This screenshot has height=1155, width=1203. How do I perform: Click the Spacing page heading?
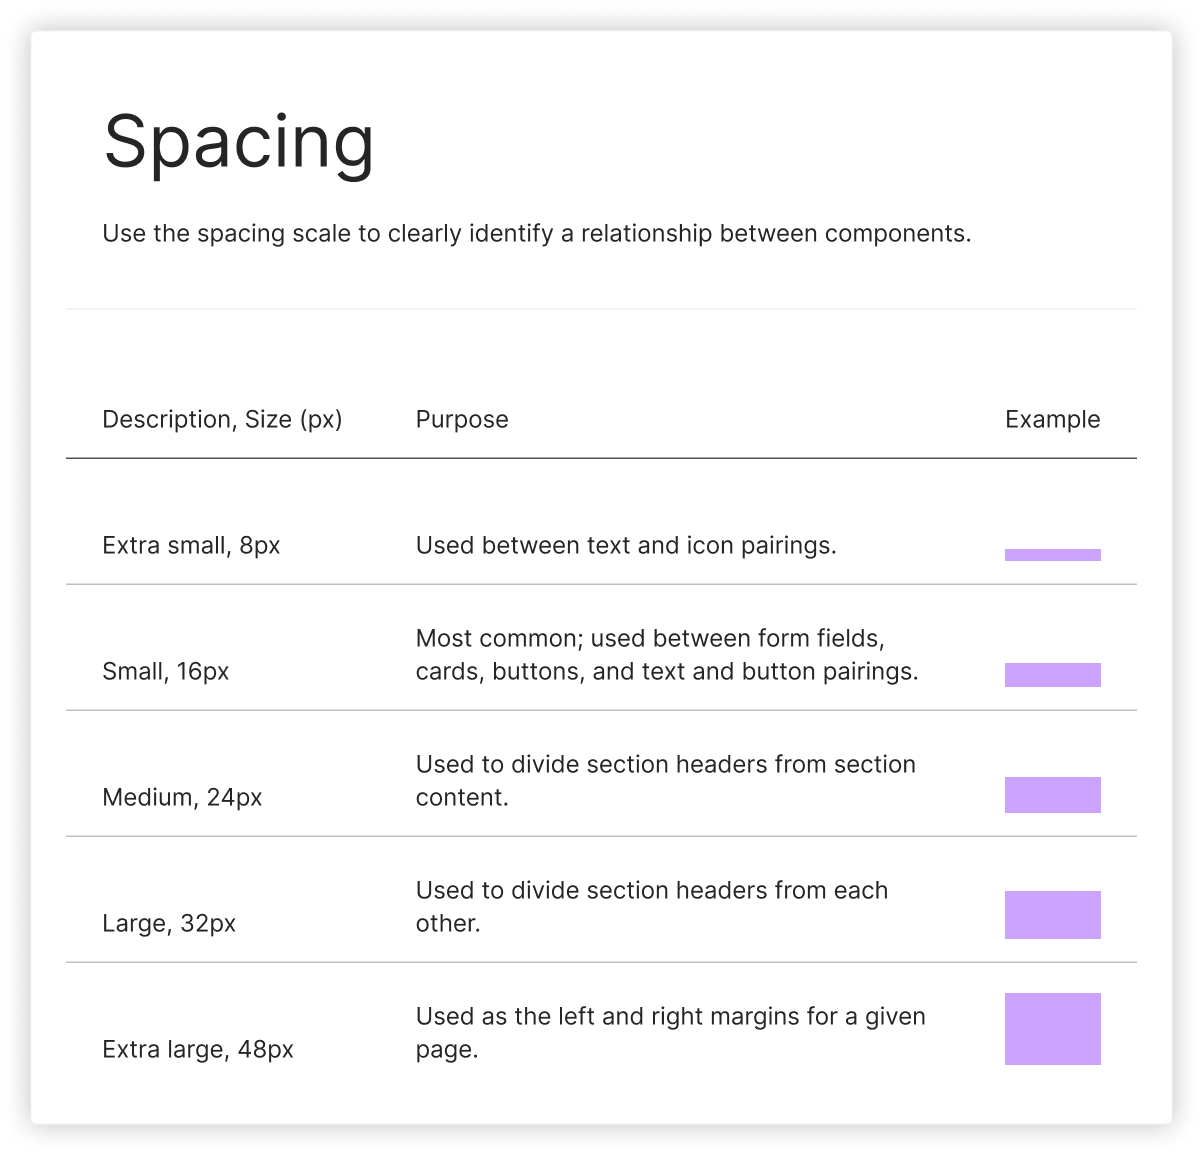pos(239,143)
